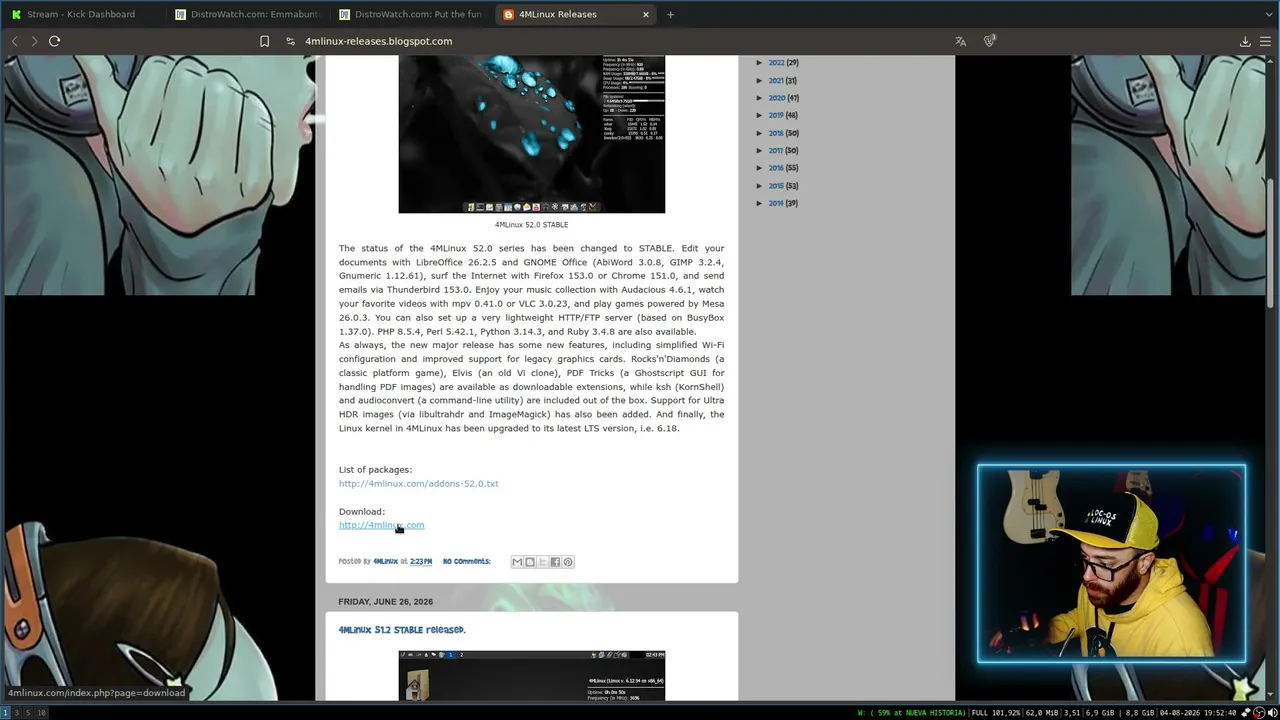Viewport: 1280px width, 720px height.
Task: Share post via Email icon
Action: click(x=517, y=562)
